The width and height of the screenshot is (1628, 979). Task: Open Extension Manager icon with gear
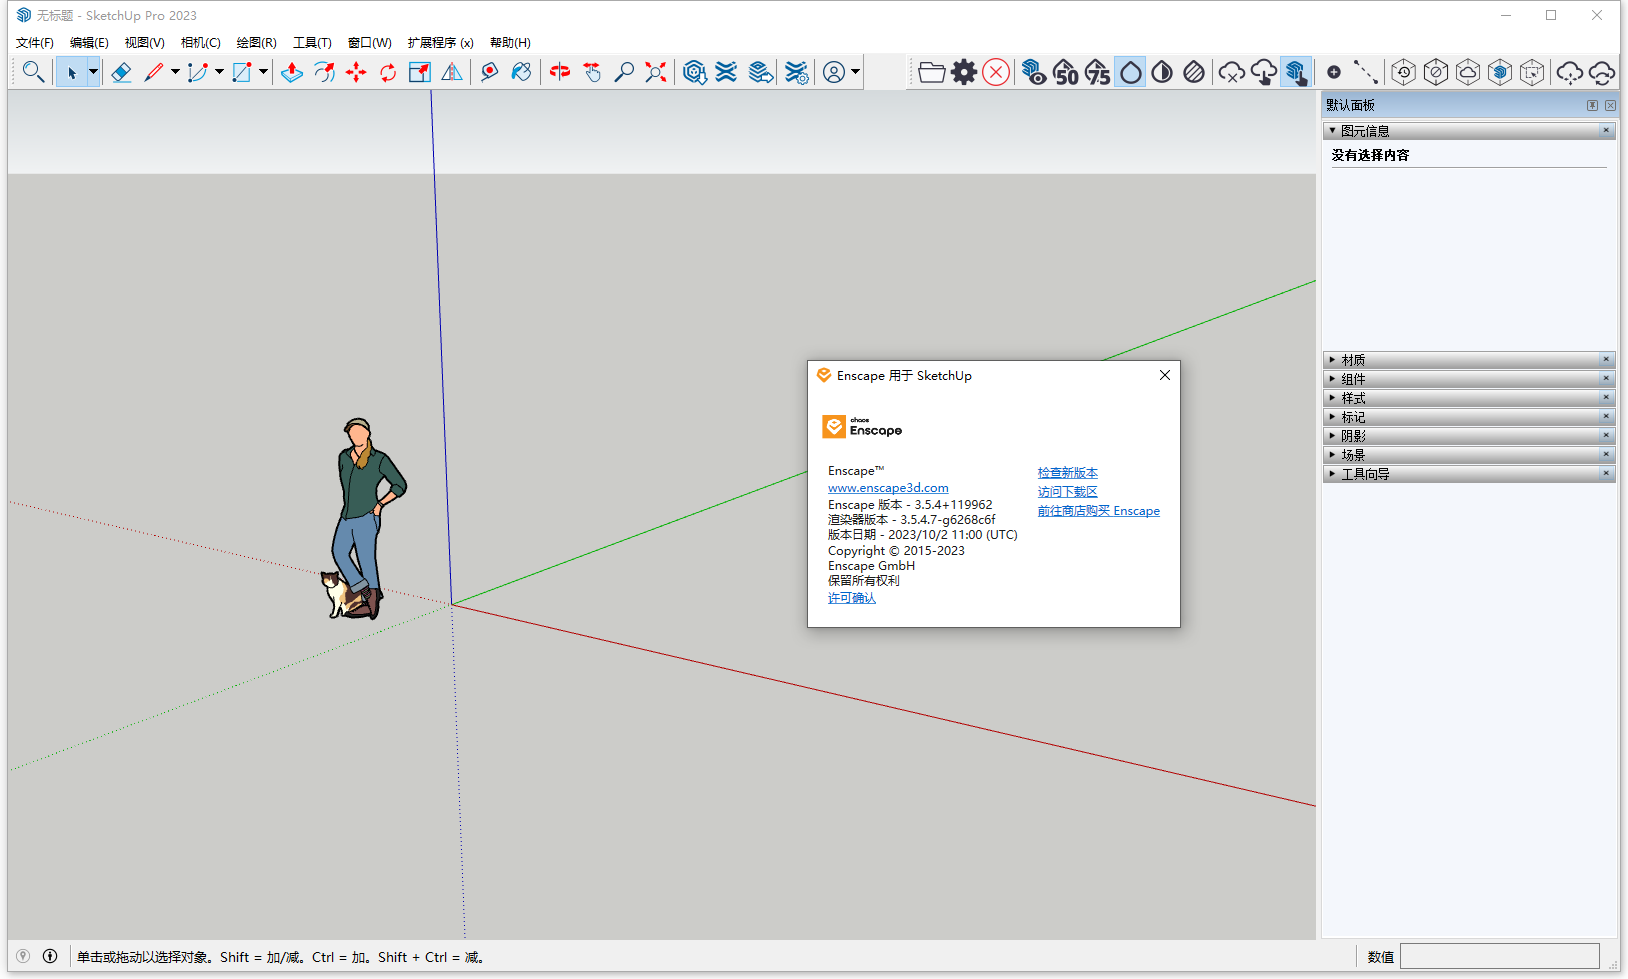tap(797, 72)
